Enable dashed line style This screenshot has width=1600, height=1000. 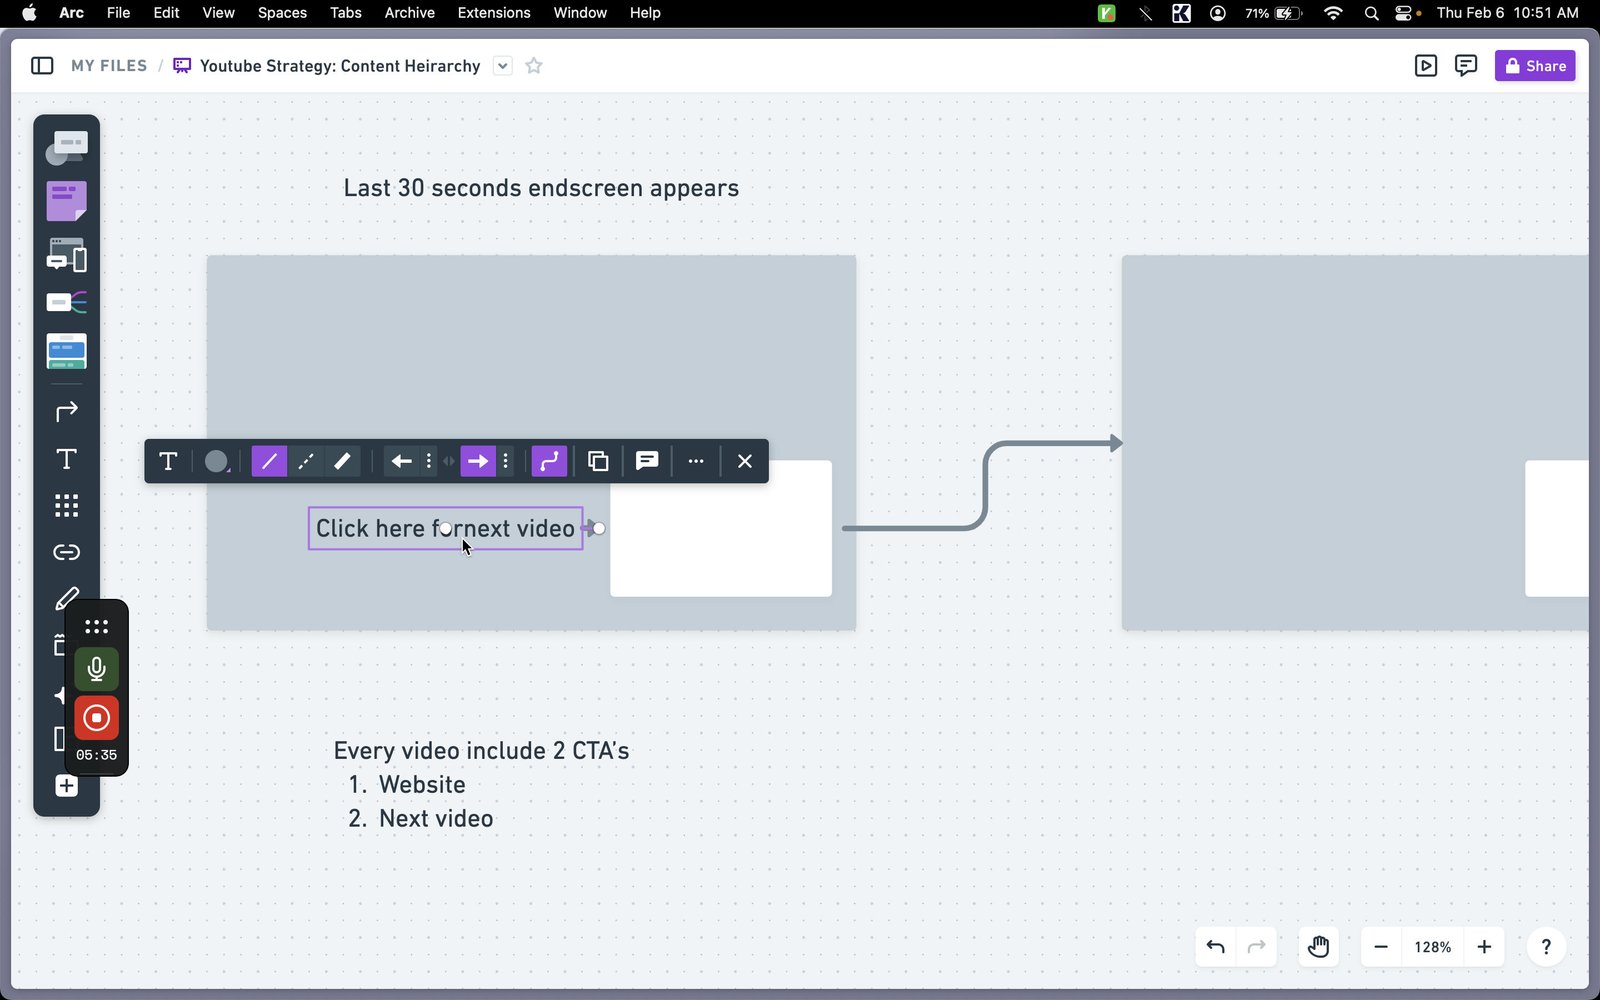click(x=306, y=461)
